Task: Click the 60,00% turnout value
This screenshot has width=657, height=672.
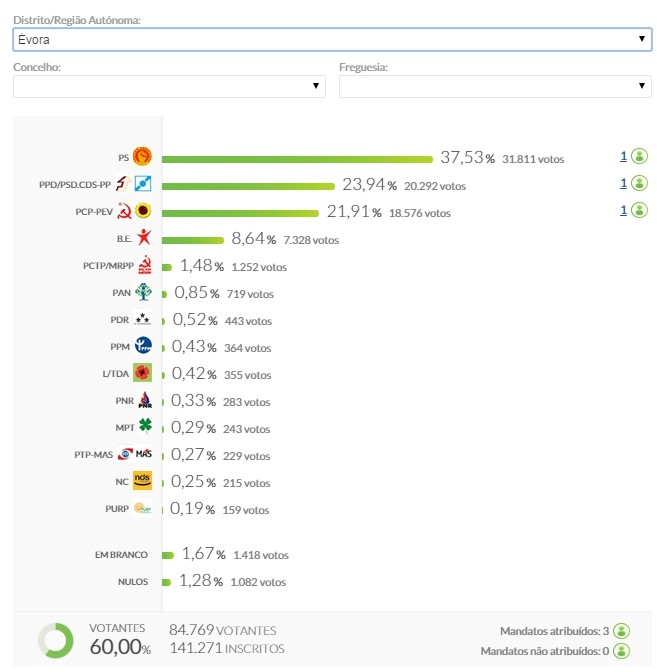Action: (120, 647)
